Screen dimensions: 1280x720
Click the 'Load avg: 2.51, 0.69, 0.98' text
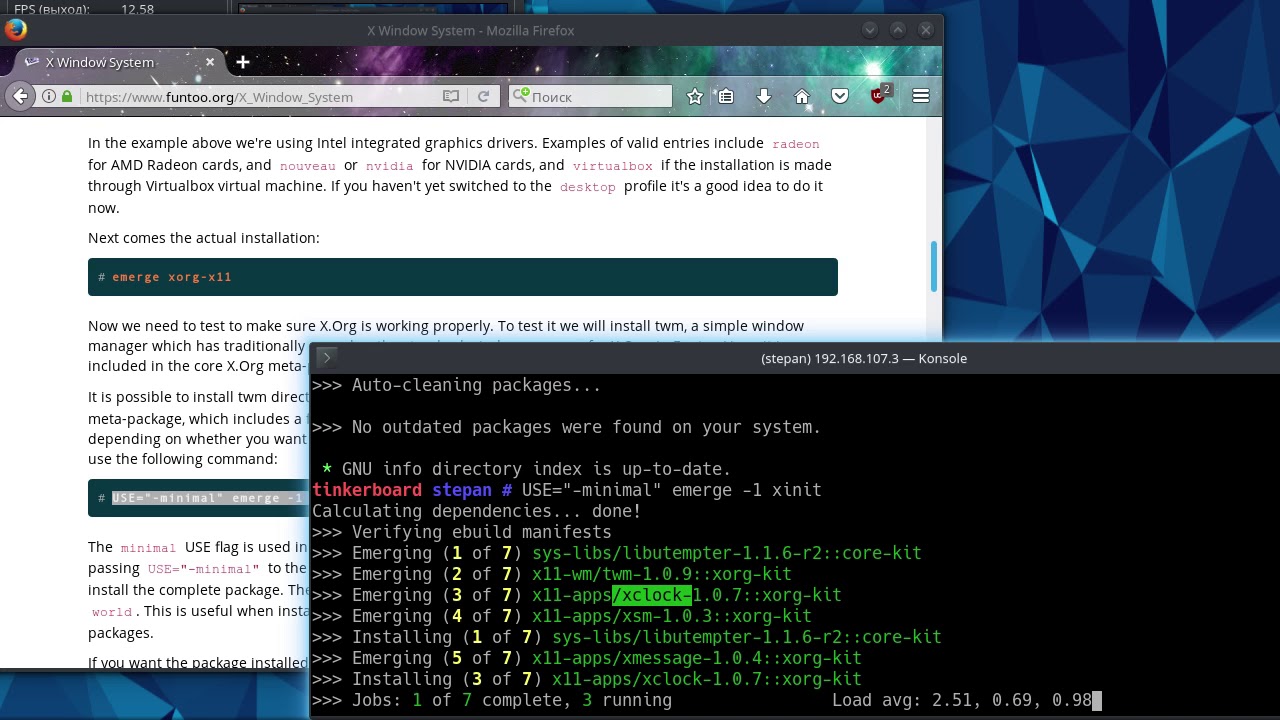(962, 700)
